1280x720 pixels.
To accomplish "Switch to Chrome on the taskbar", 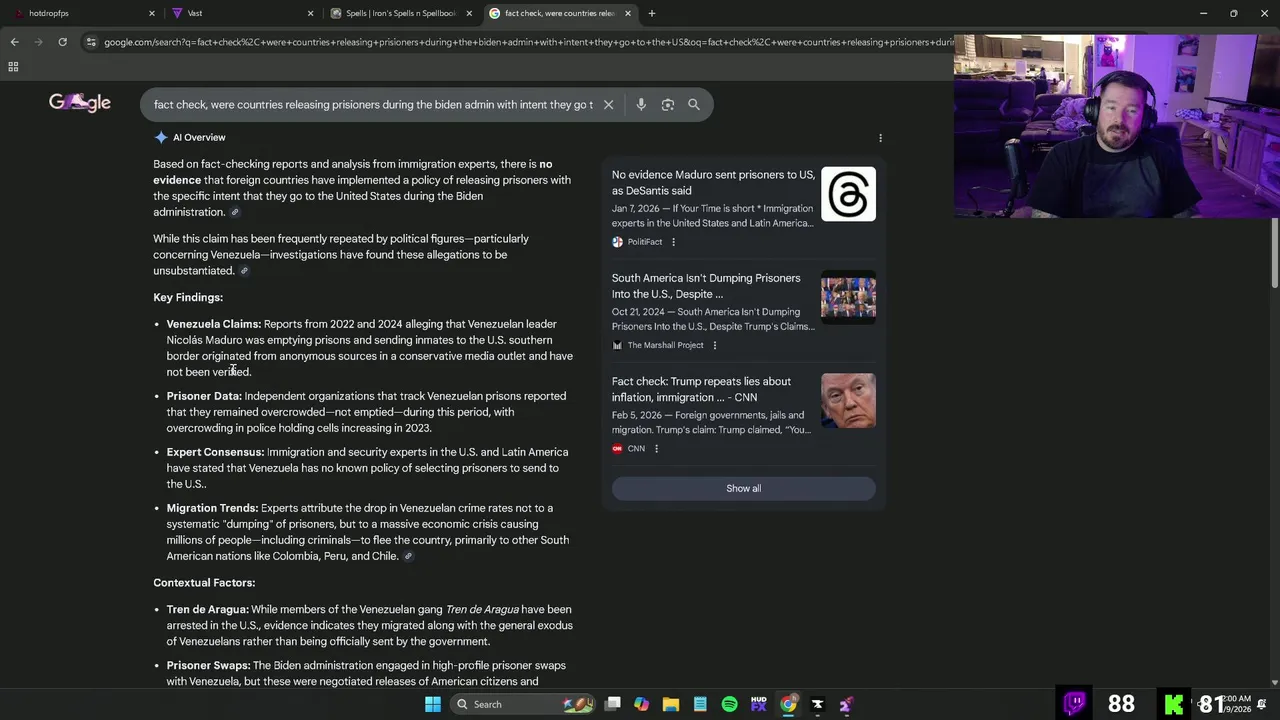I will pos(788,704).
